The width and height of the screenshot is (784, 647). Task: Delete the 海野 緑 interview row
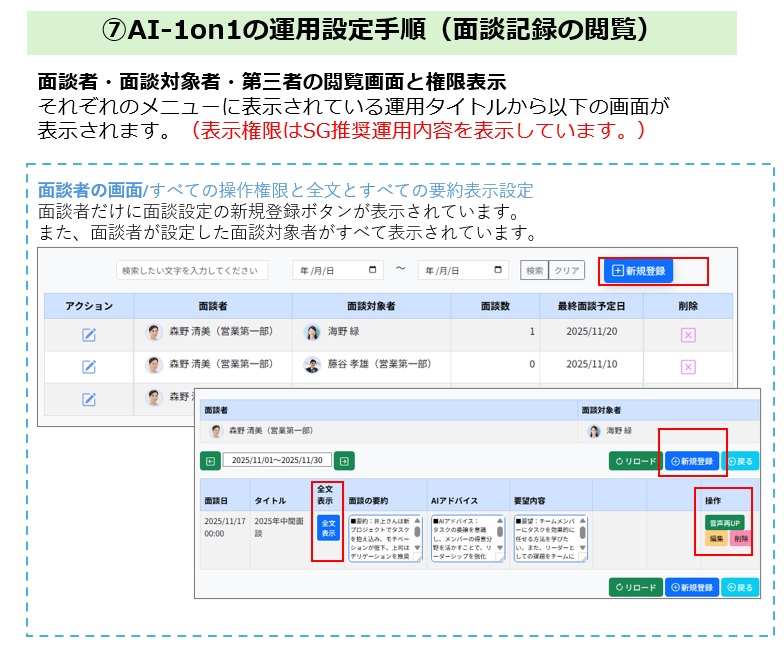tap(687, 334)
